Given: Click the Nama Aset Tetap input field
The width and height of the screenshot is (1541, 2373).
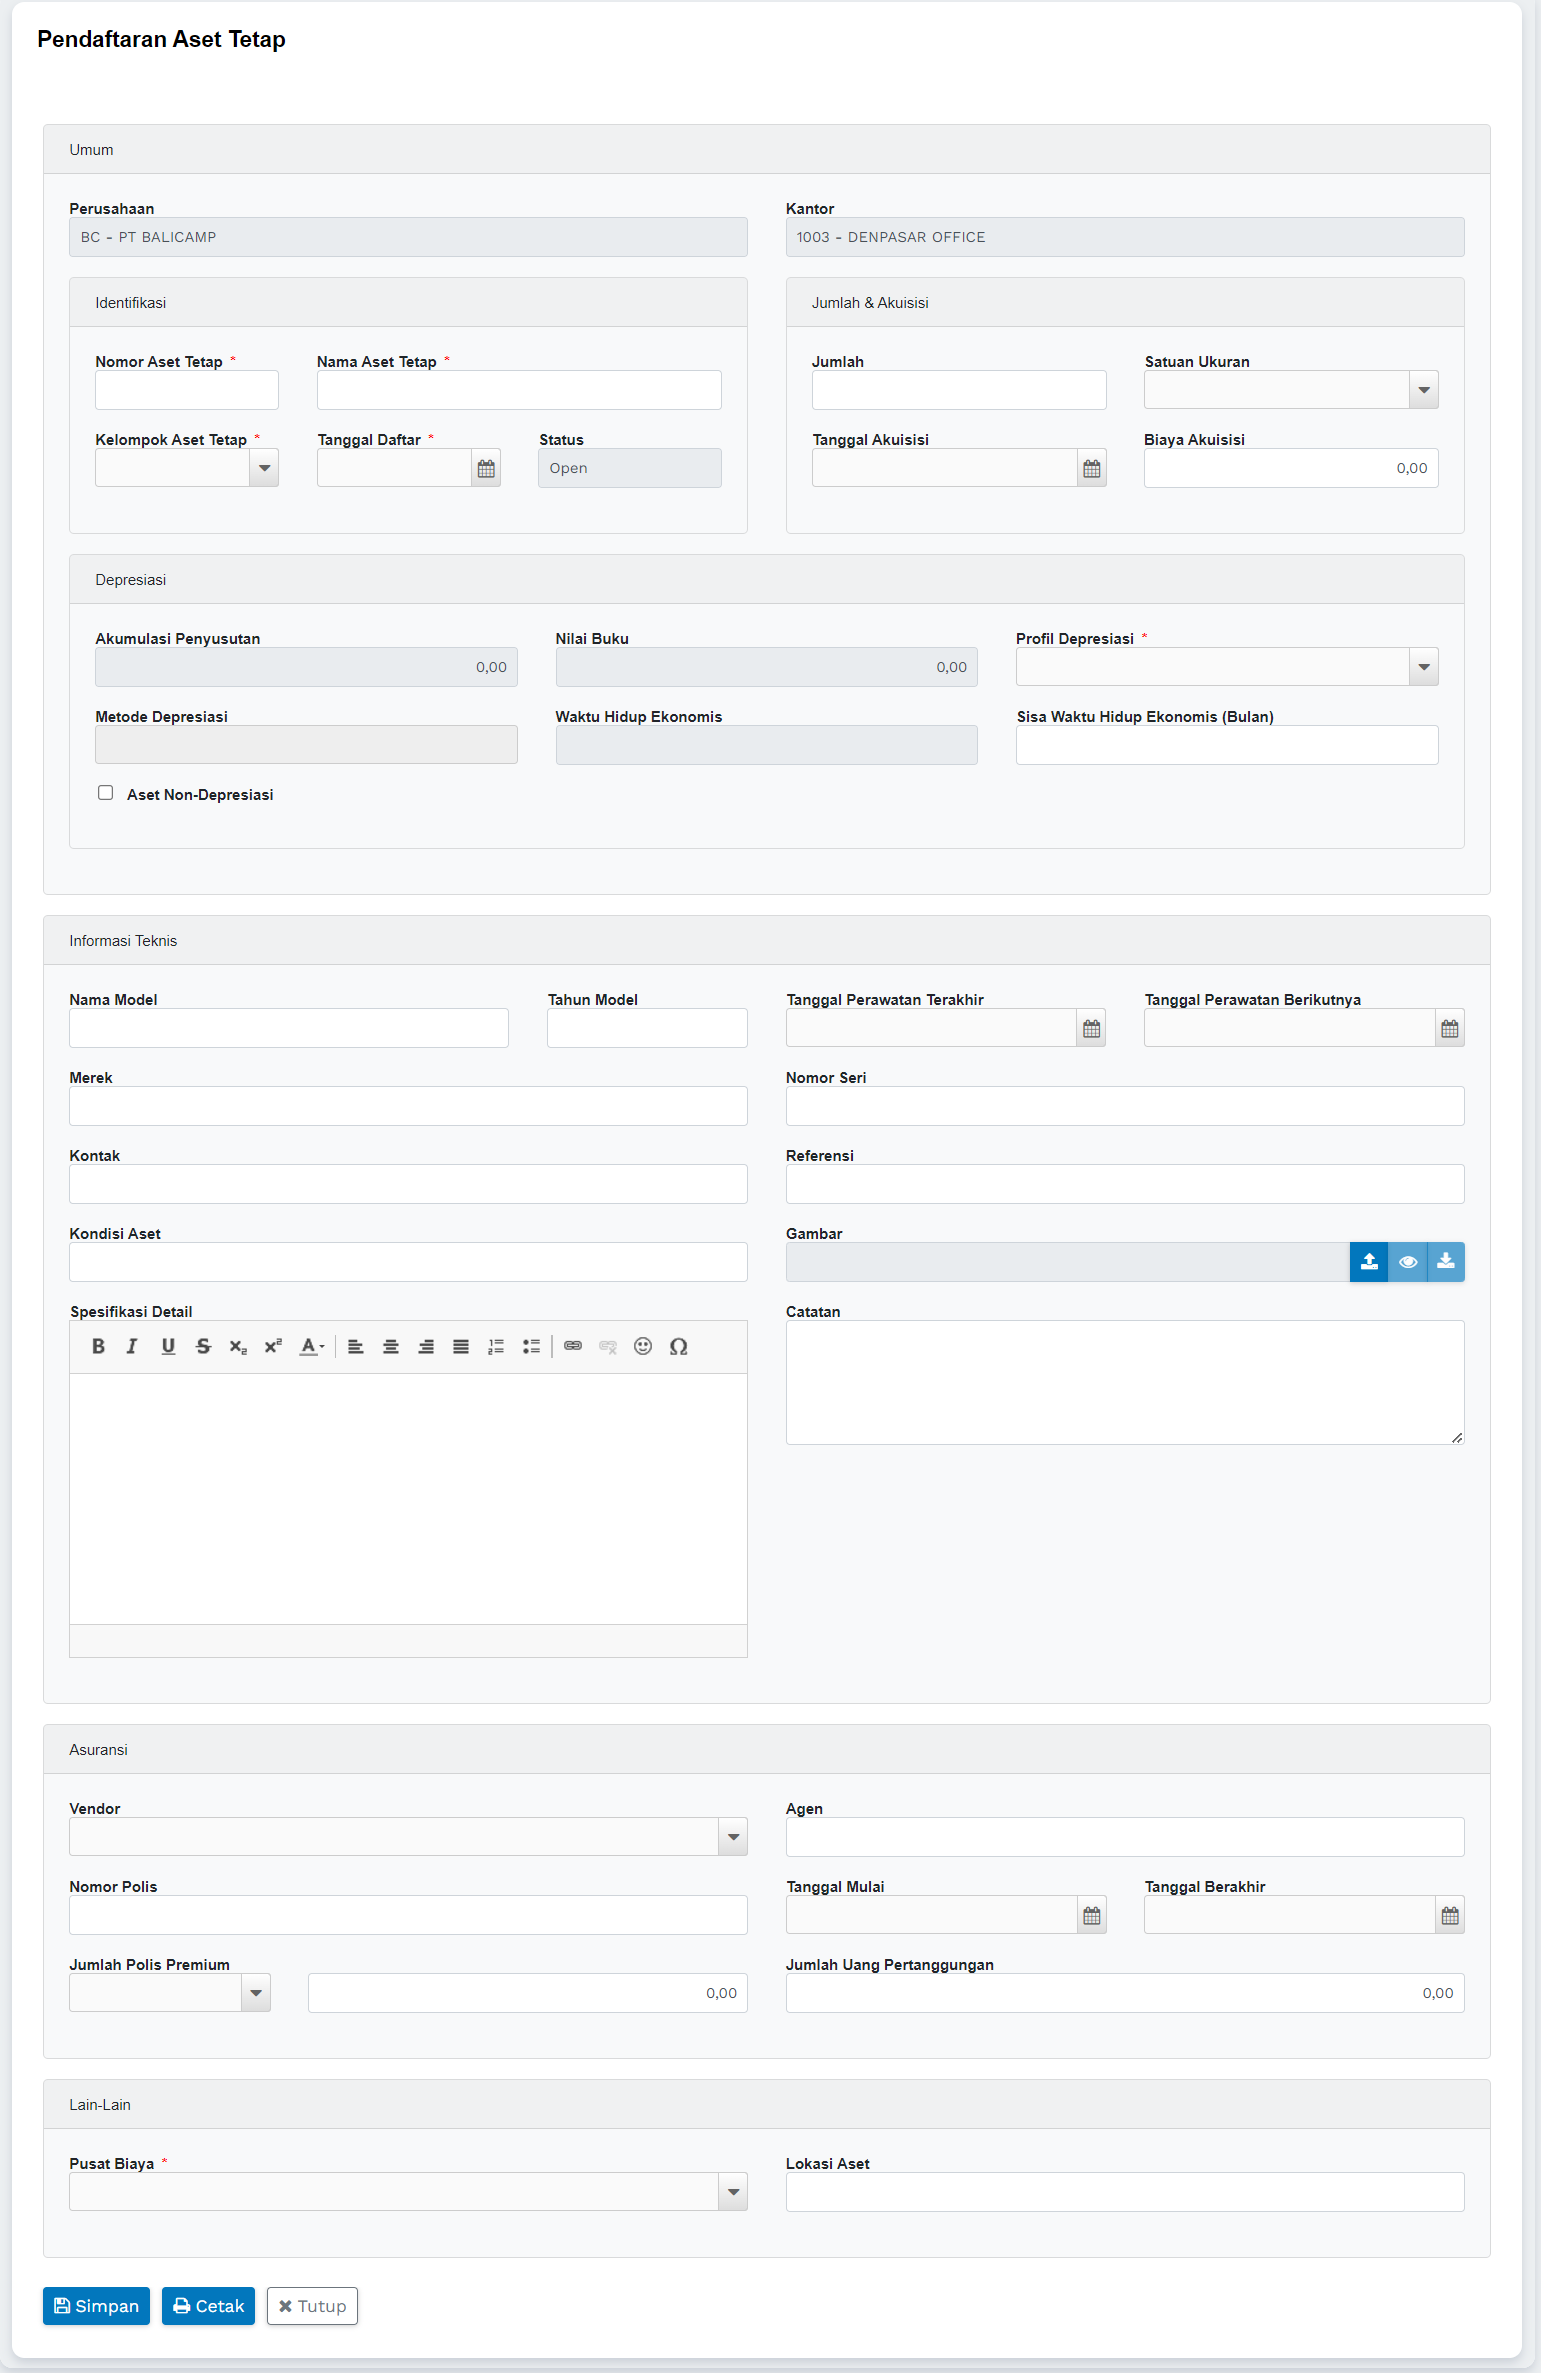Looking at the screenshot, I should (x=519, y=390).
